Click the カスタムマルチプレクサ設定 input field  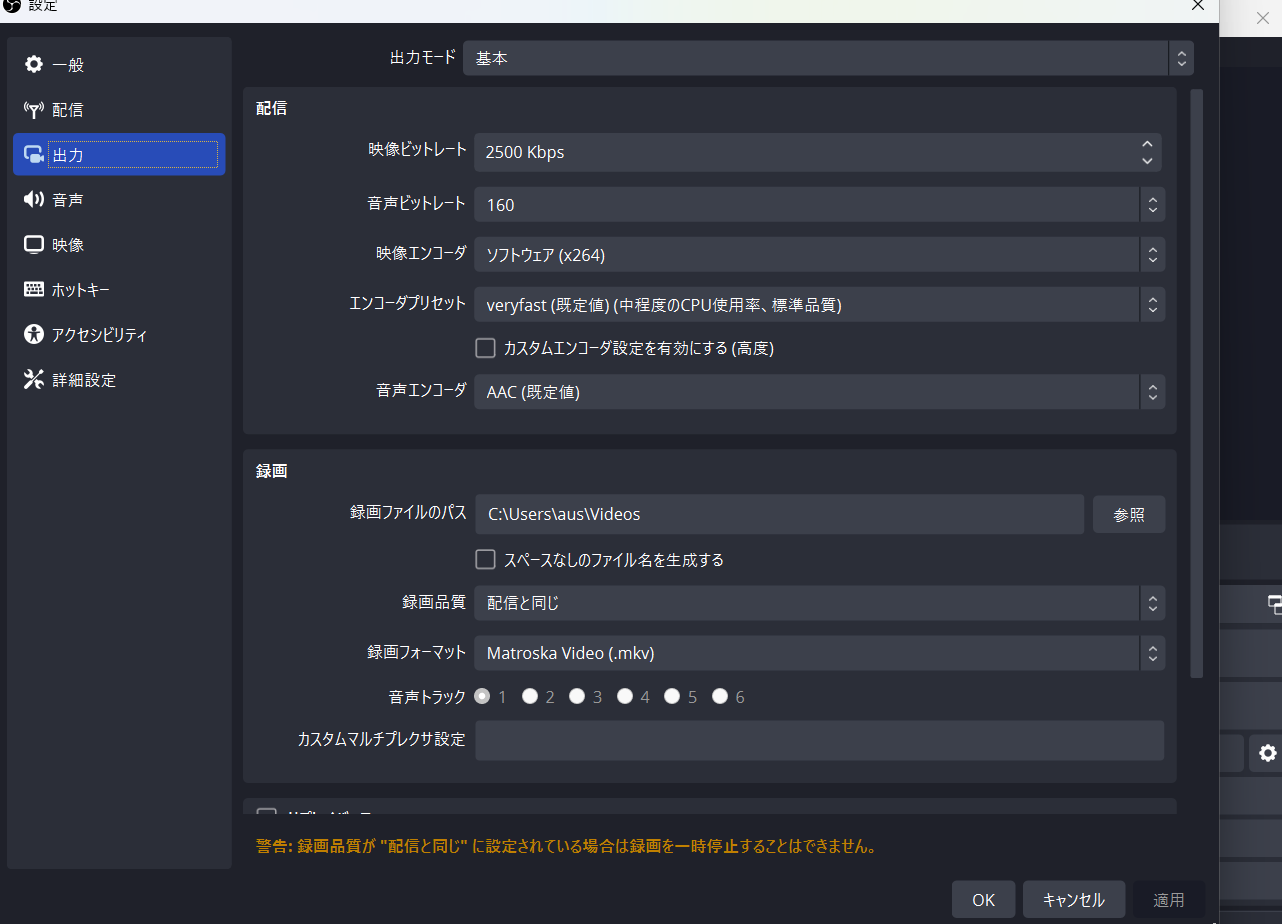pos(820,740)
